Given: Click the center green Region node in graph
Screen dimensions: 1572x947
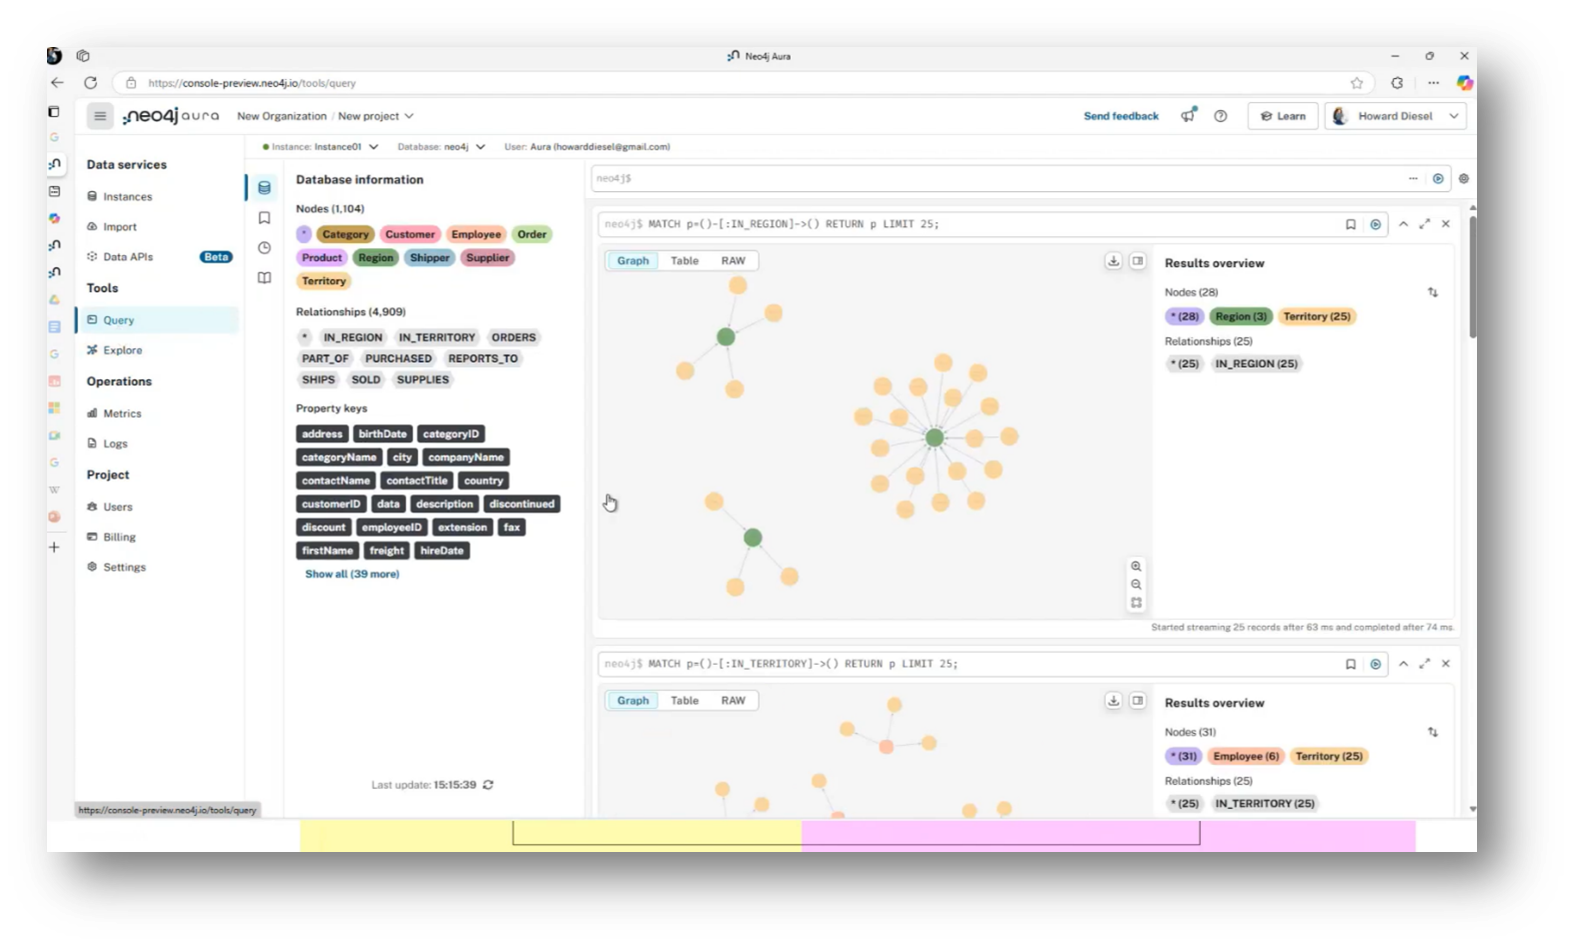Looking at the screenshot, I should click(934, 438).
